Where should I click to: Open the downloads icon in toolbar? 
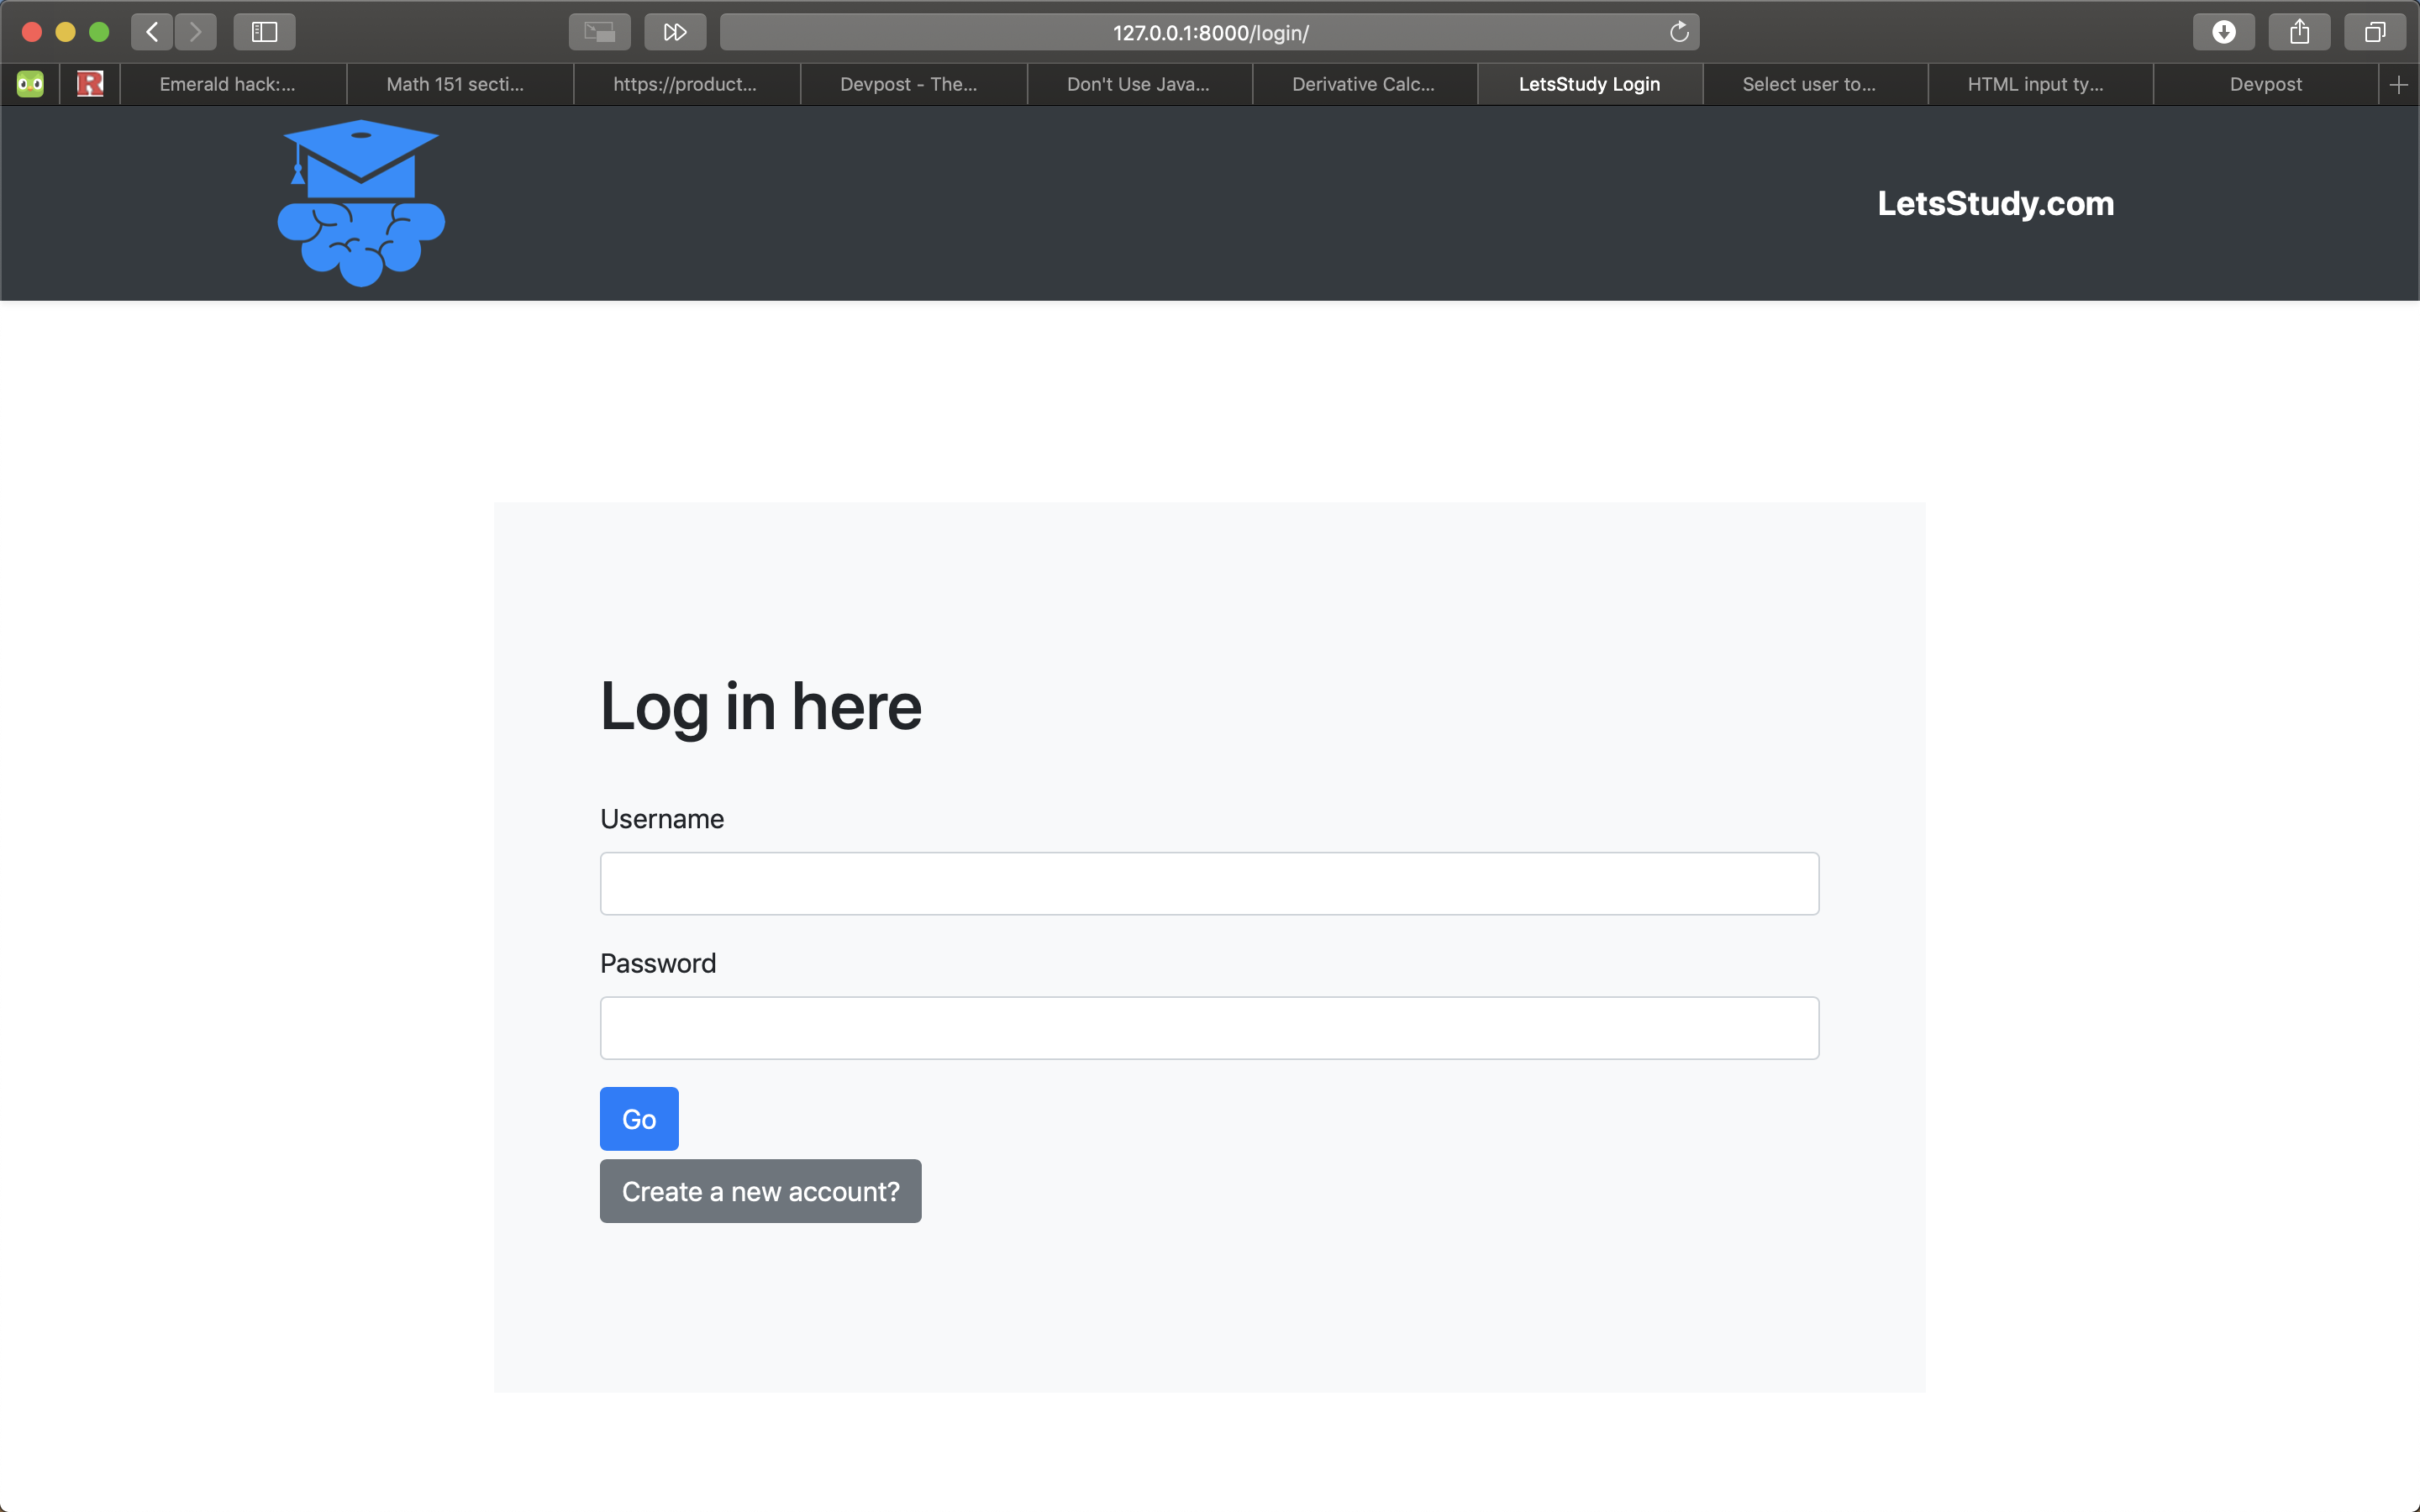coord(2223,32)
